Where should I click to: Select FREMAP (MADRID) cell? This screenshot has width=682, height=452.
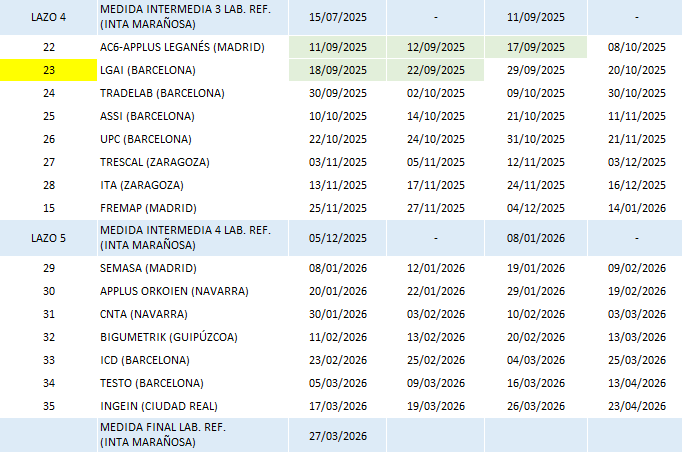[x=193, y=208]
